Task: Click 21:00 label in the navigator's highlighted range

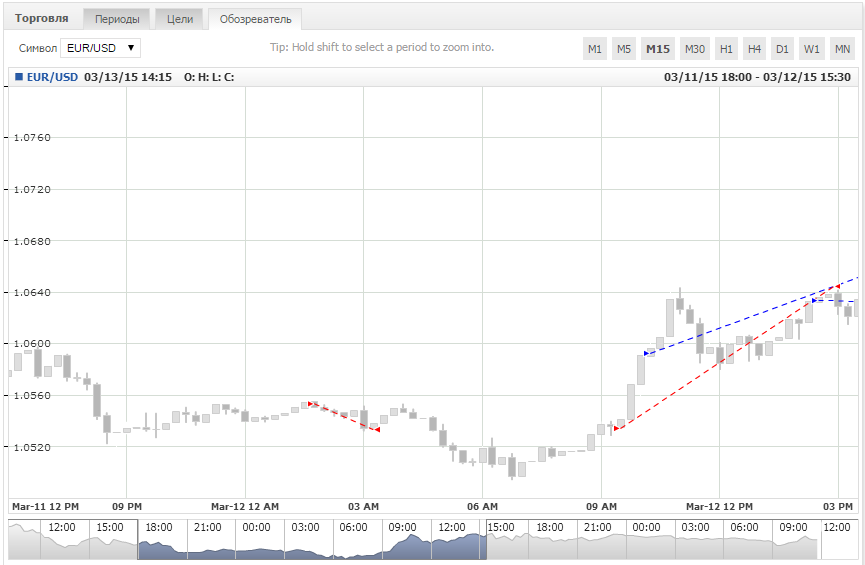Action: point(207,527)
